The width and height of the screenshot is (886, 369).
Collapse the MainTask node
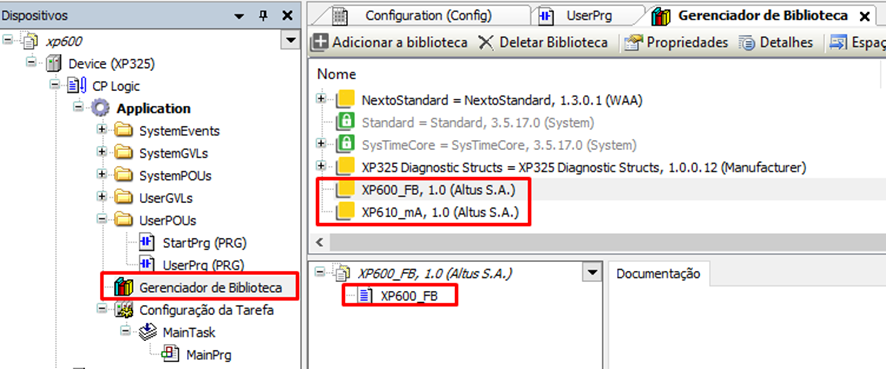click(x=125, y=330)
